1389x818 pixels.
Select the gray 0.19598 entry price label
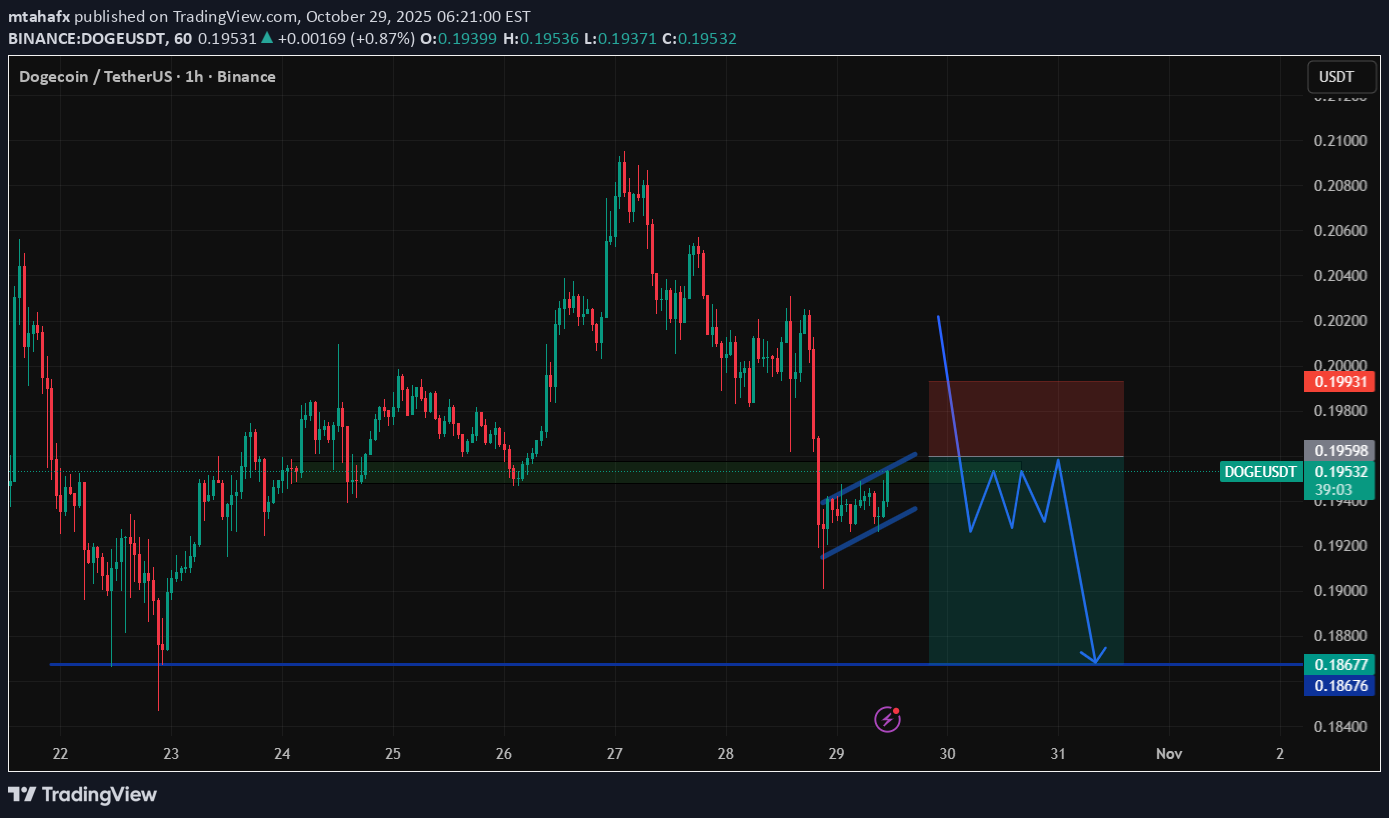click(x=1339, y=450)
